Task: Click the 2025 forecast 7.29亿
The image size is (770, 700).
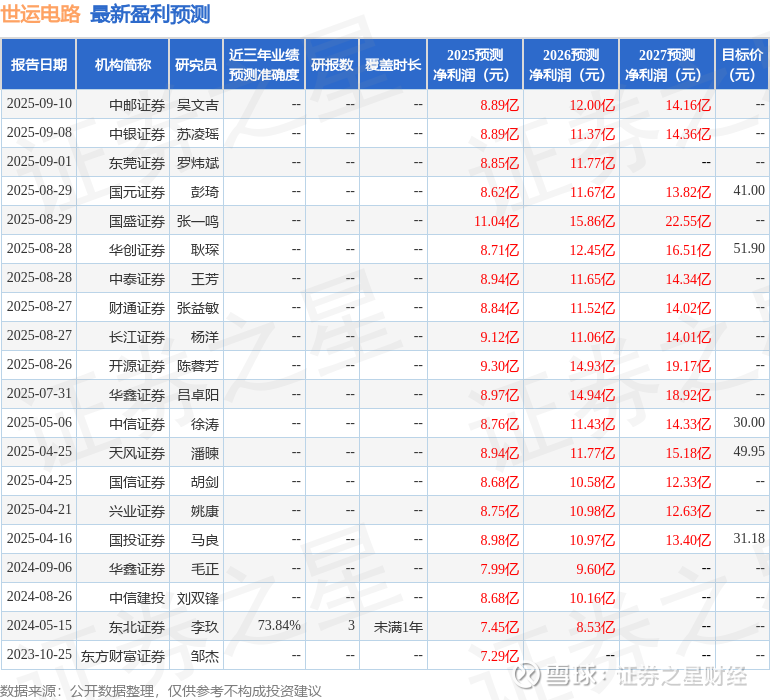Action: click(x=499, y=656)
